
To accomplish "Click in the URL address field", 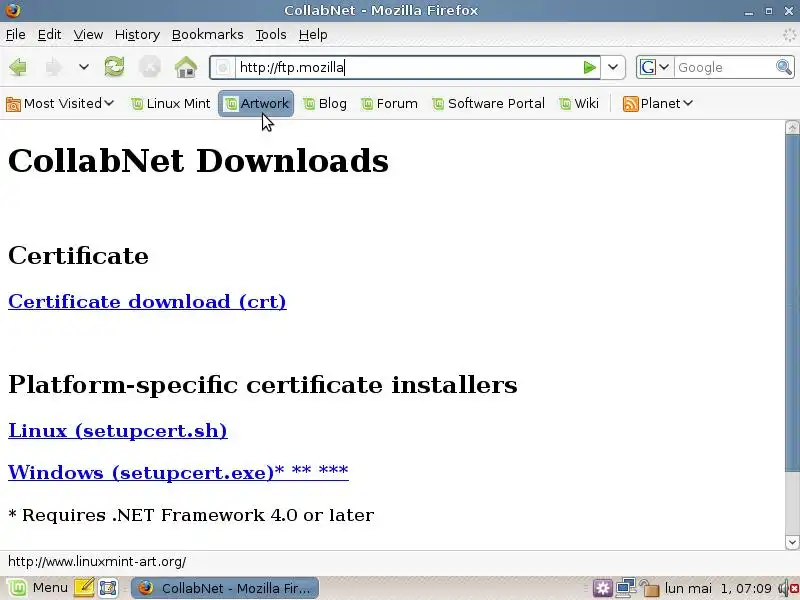I will 407,67.
